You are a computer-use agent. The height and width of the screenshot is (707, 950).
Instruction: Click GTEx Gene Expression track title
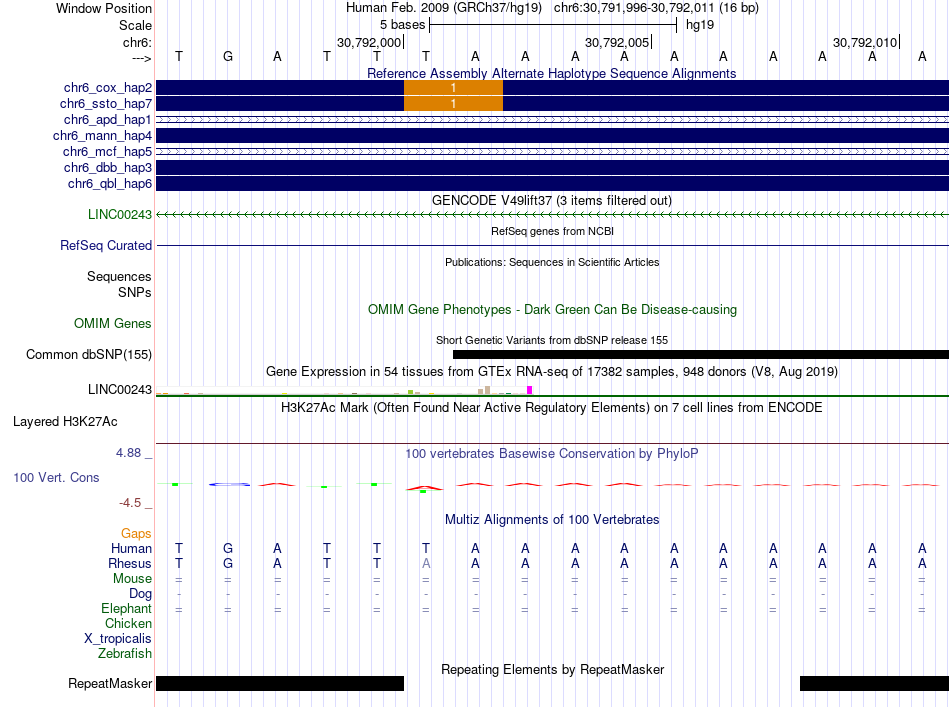click(551, 371)
